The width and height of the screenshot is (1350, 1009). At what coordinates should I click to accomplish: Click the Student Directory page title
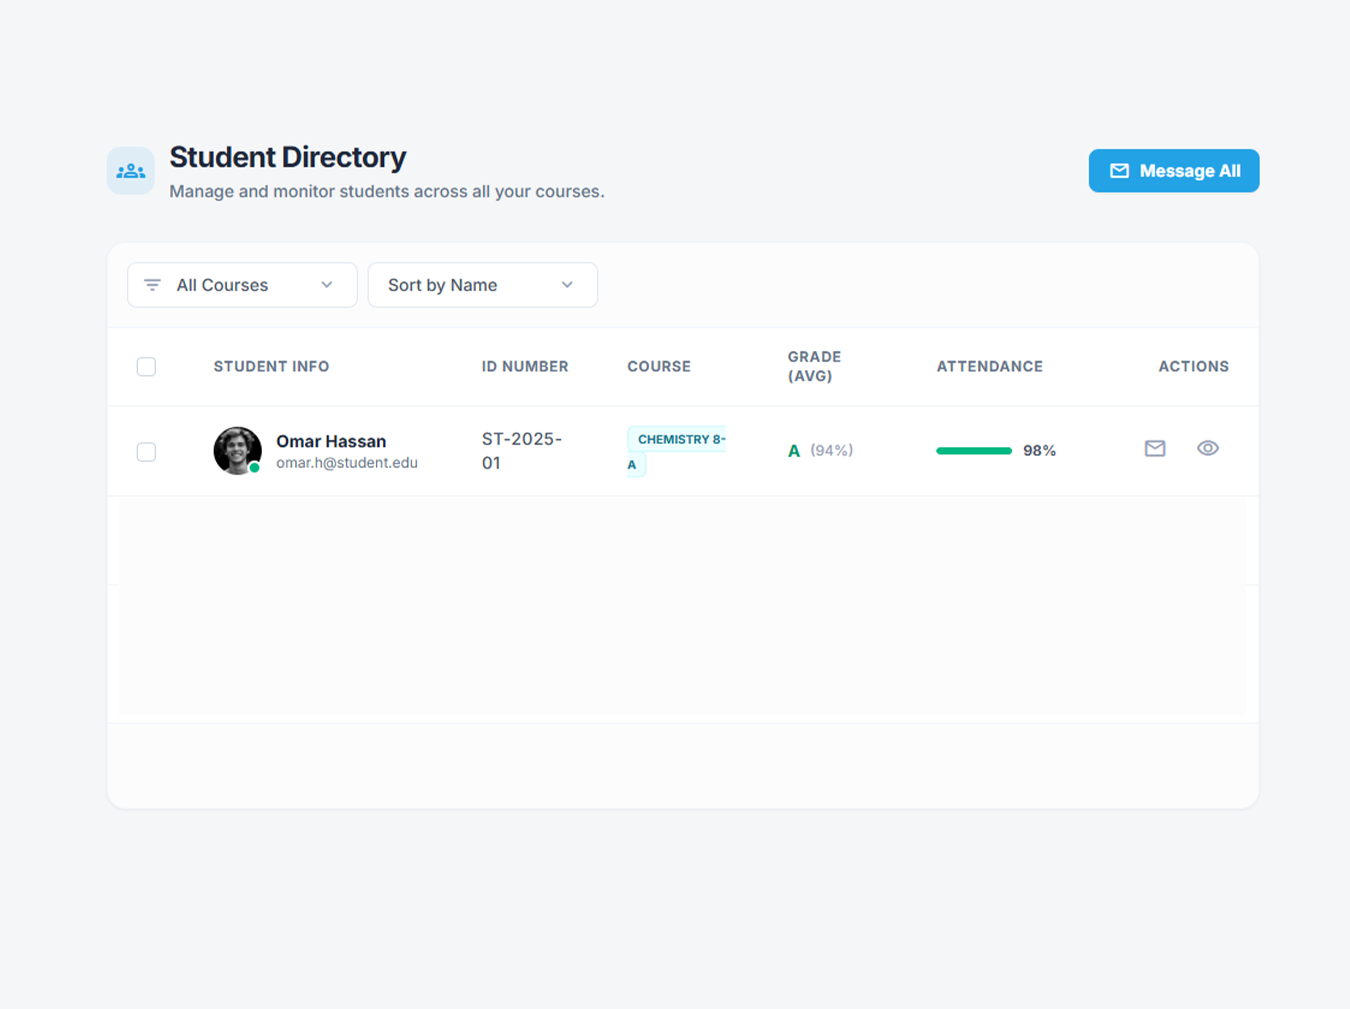click(288, 157)
